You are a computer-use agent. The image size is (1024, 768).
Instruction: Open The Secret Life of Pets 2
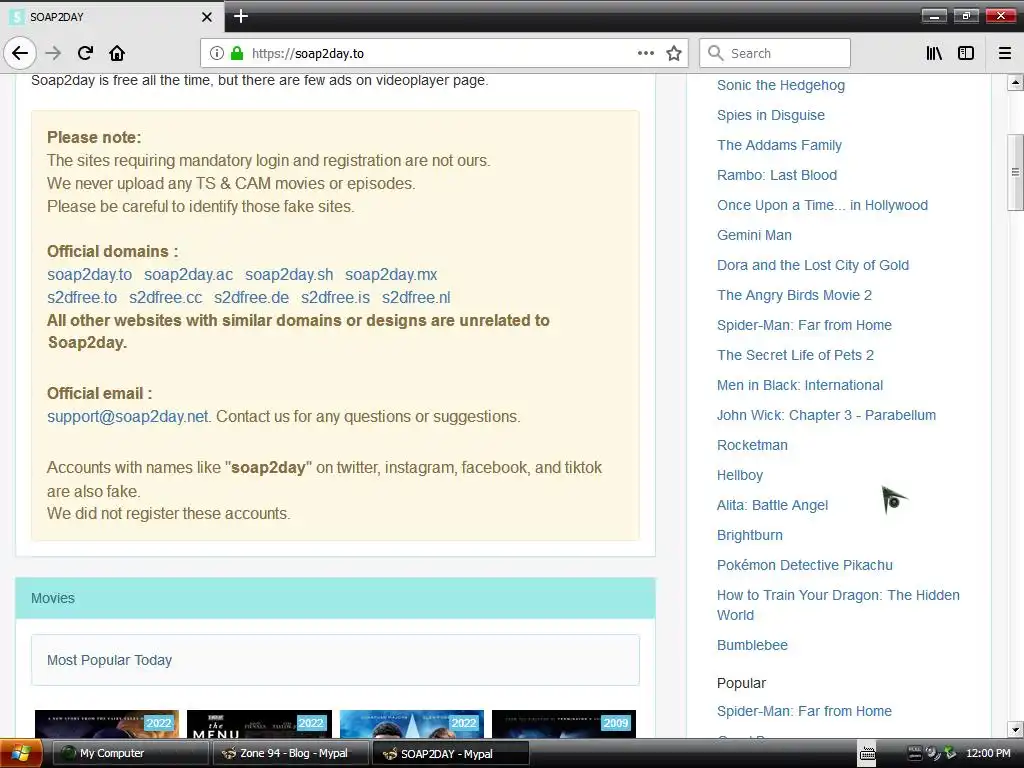click(795, 355)
